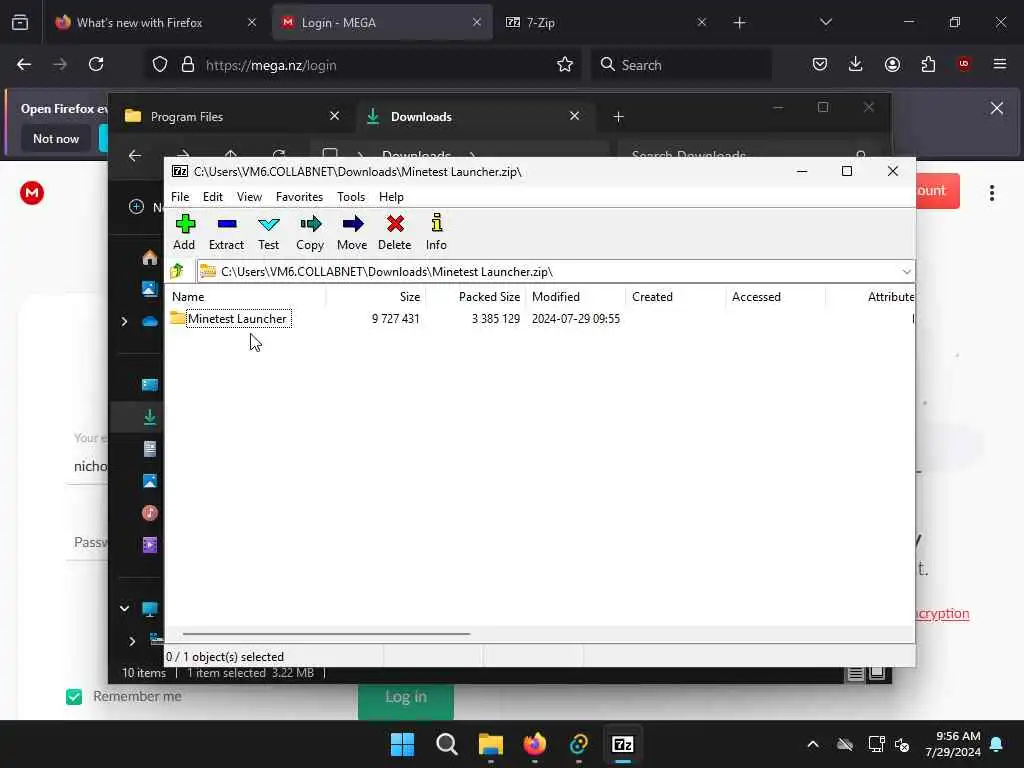Open the Tools menu
1024x768 pixels.
click(351, 197)
